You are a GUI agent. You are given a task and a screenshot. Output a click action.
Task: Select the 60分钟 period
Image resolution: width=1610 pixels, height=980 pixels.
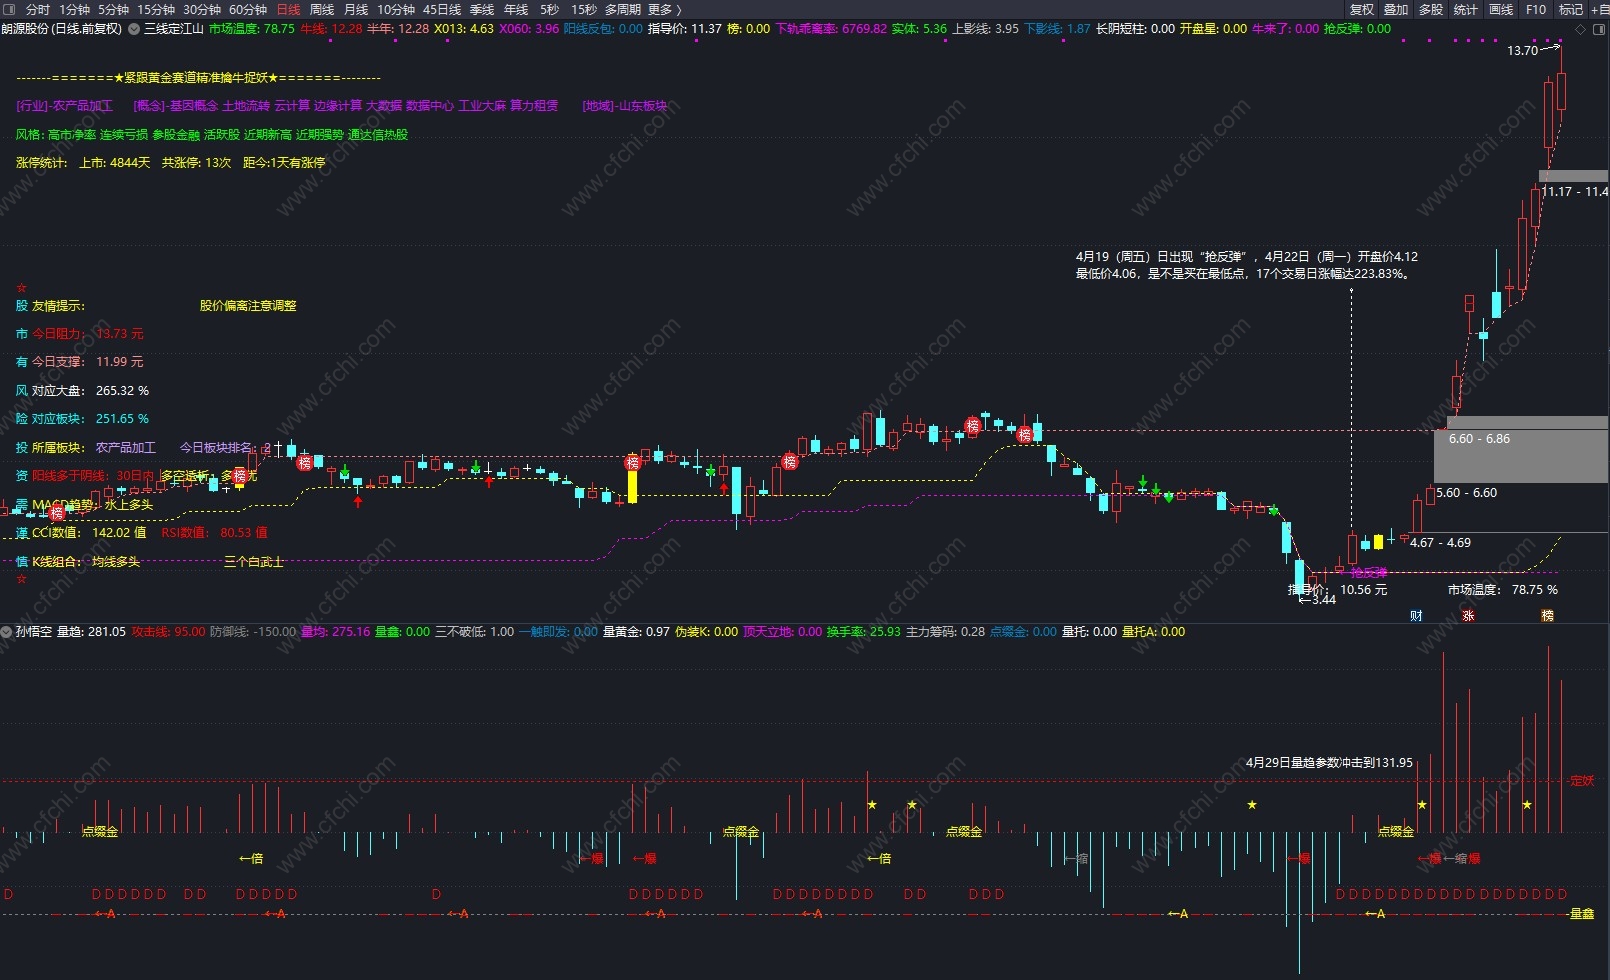tap(248, 9)
